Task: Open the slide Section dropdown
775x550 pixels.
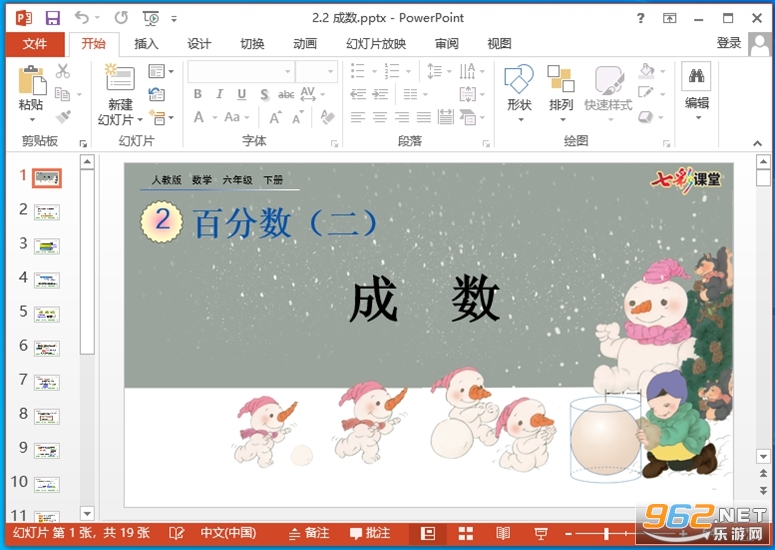Action: click(x=161, y=118)
